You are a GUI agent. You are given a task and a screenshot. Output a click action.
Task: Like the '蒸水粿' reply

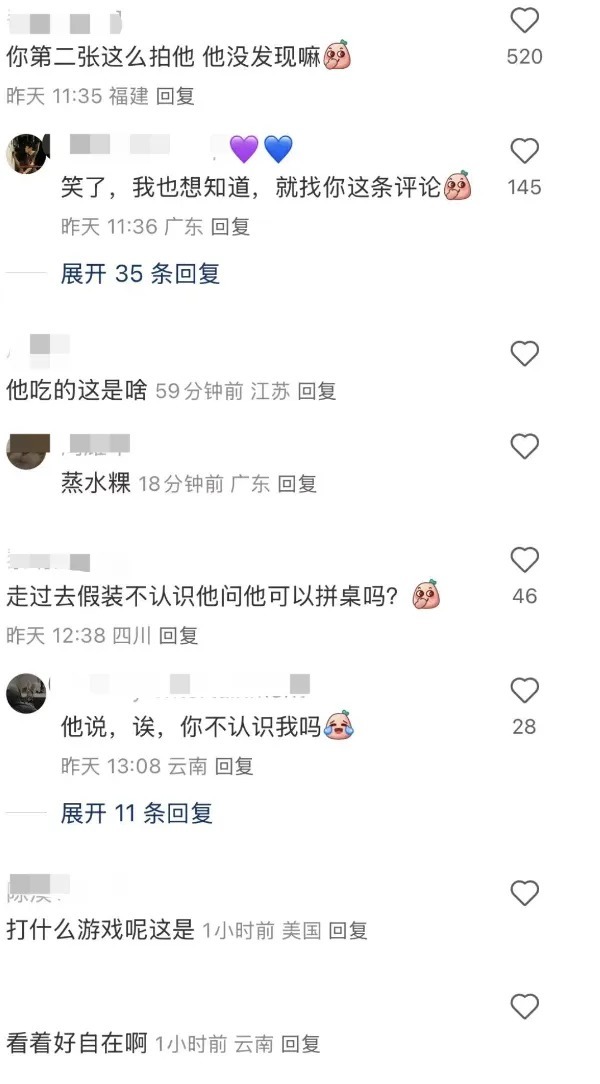524,447
